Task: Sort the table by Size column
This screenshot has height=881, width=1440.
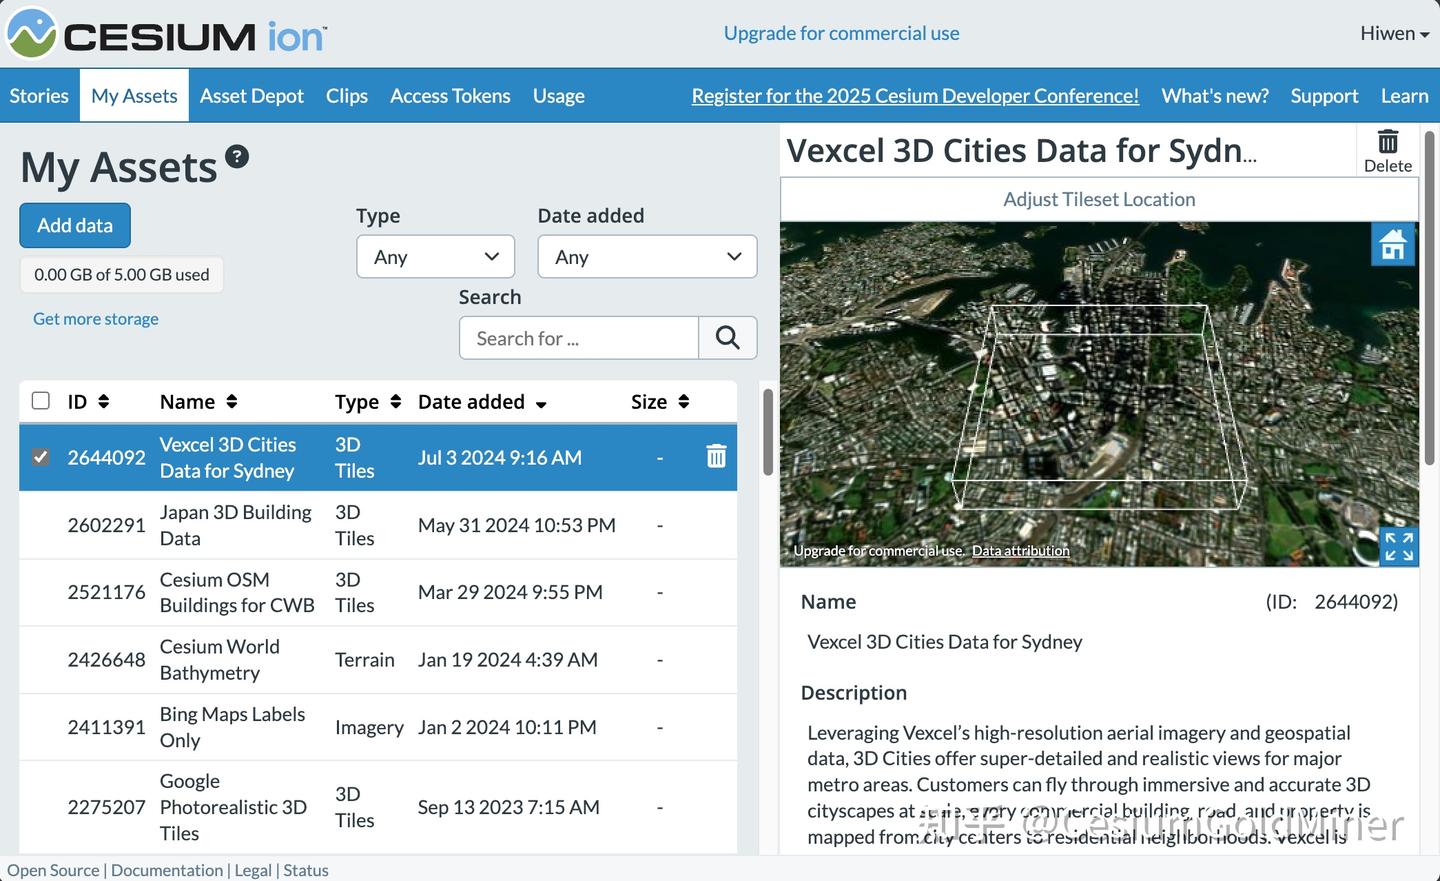Action: click(683, 402)
